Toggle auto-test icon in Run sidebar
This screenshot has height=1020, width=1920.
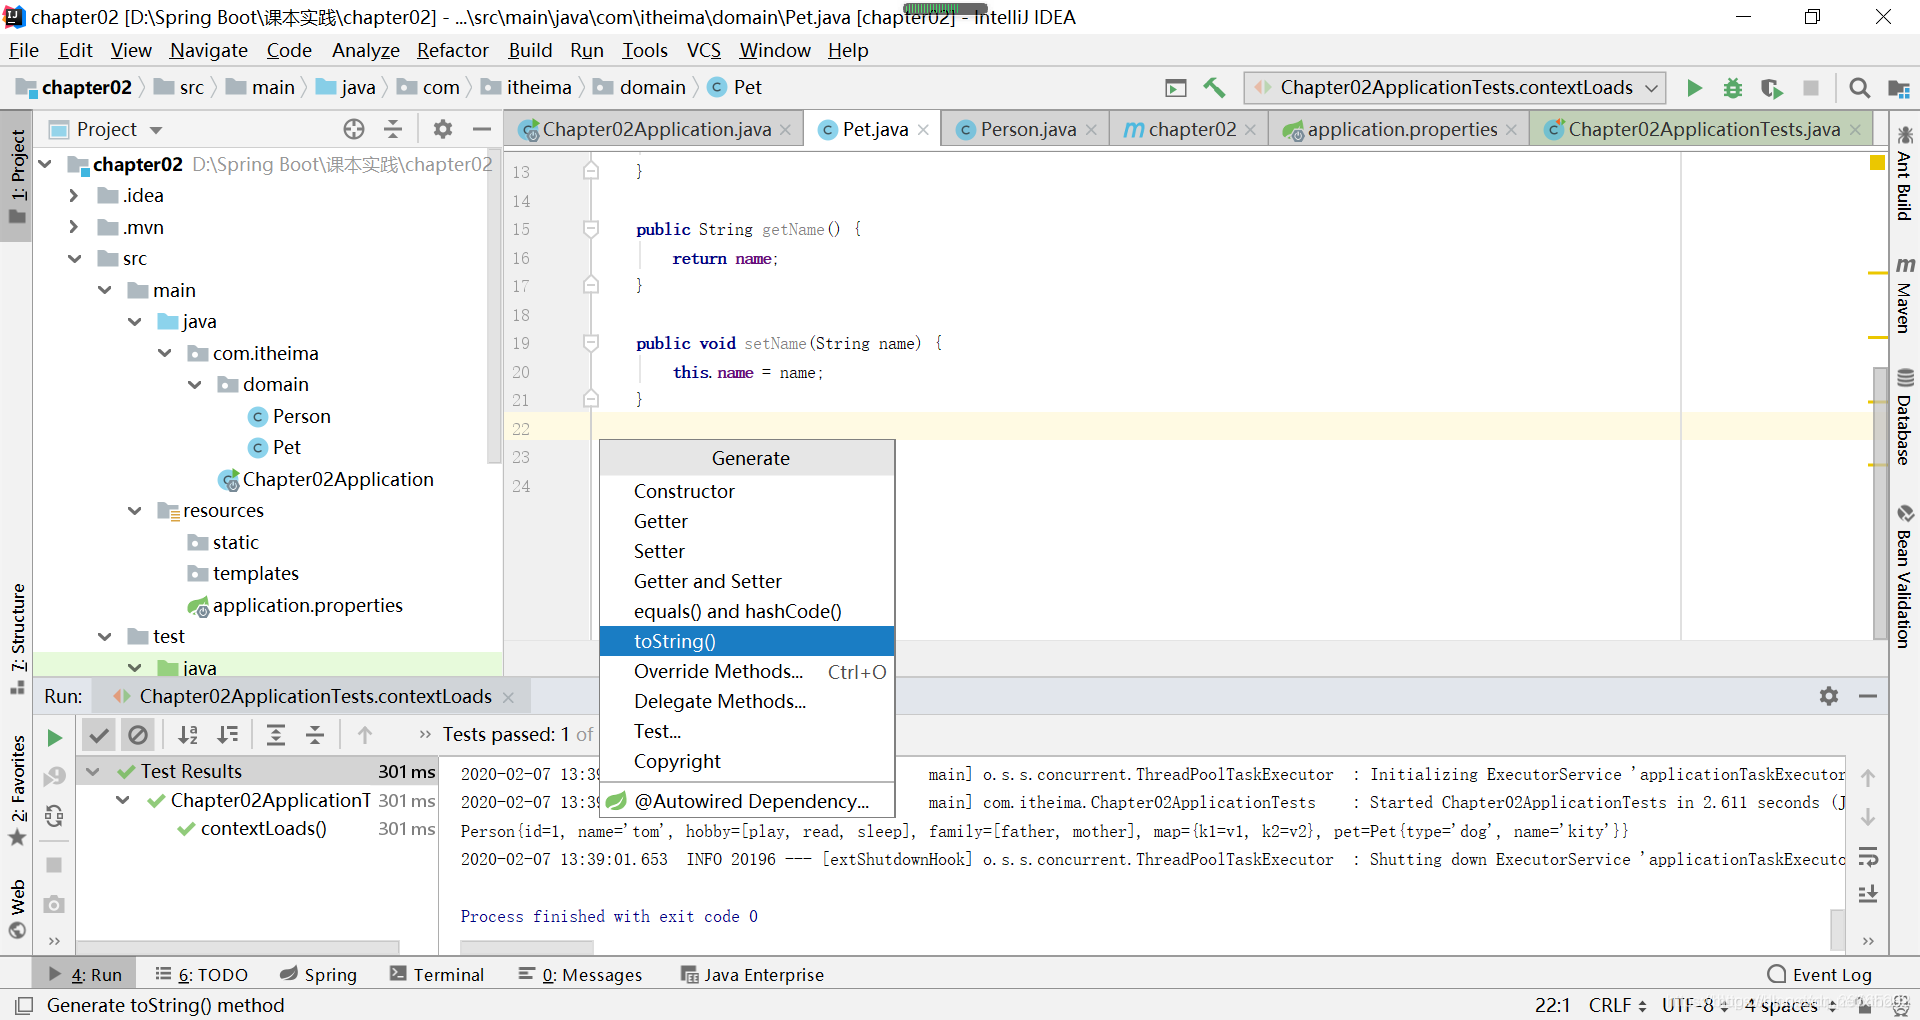(54, 816)
